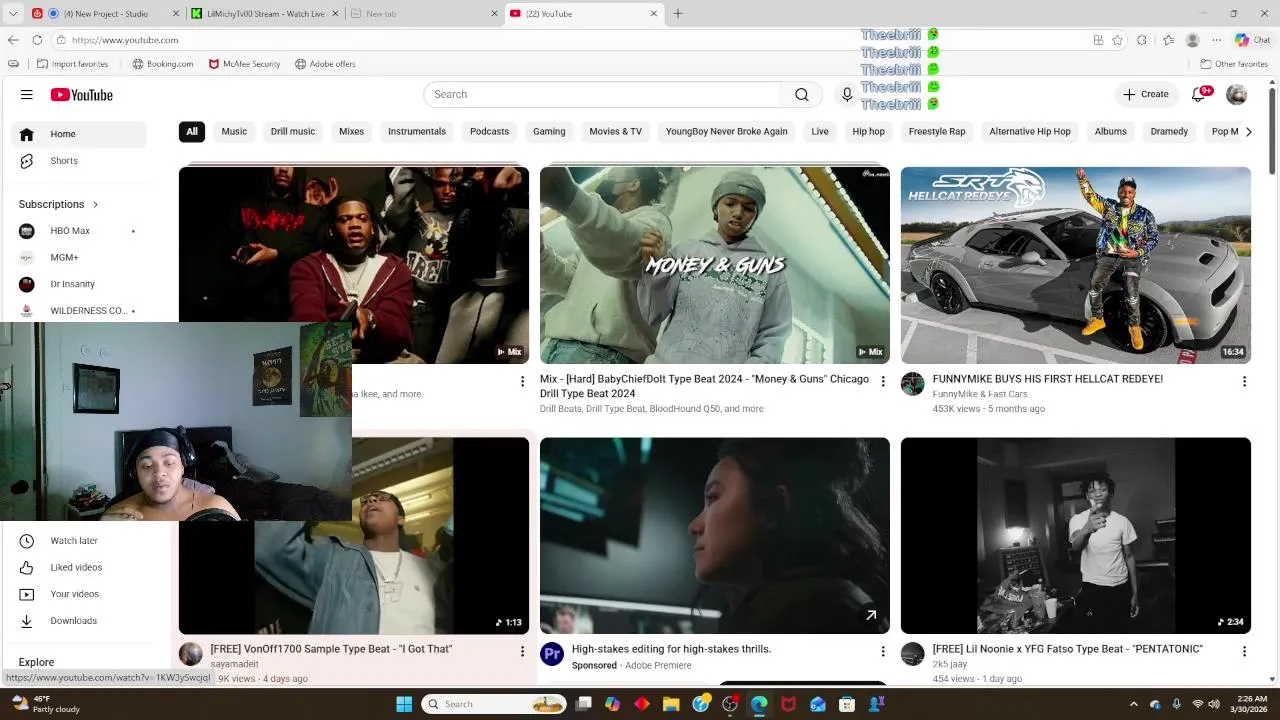Start voice search with microphone icon
The image size is (1280, 720).
pos(847,95)
